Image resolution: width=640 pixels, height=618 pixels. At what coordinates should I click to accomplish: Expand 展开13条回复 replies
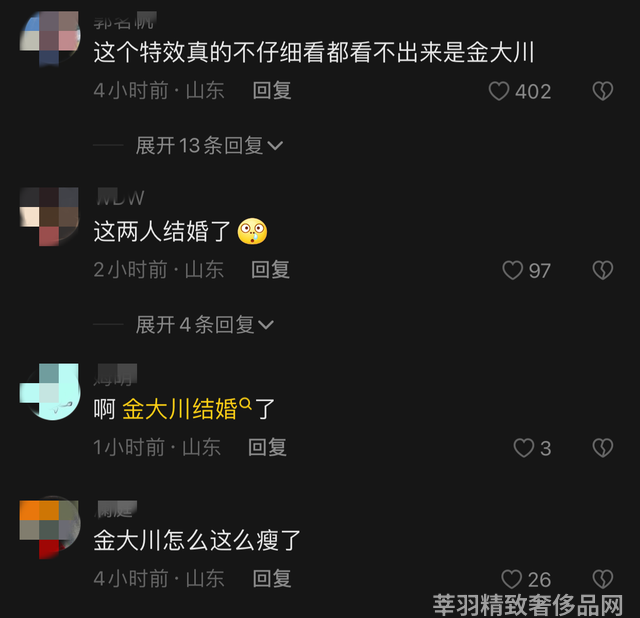(209, 145)
